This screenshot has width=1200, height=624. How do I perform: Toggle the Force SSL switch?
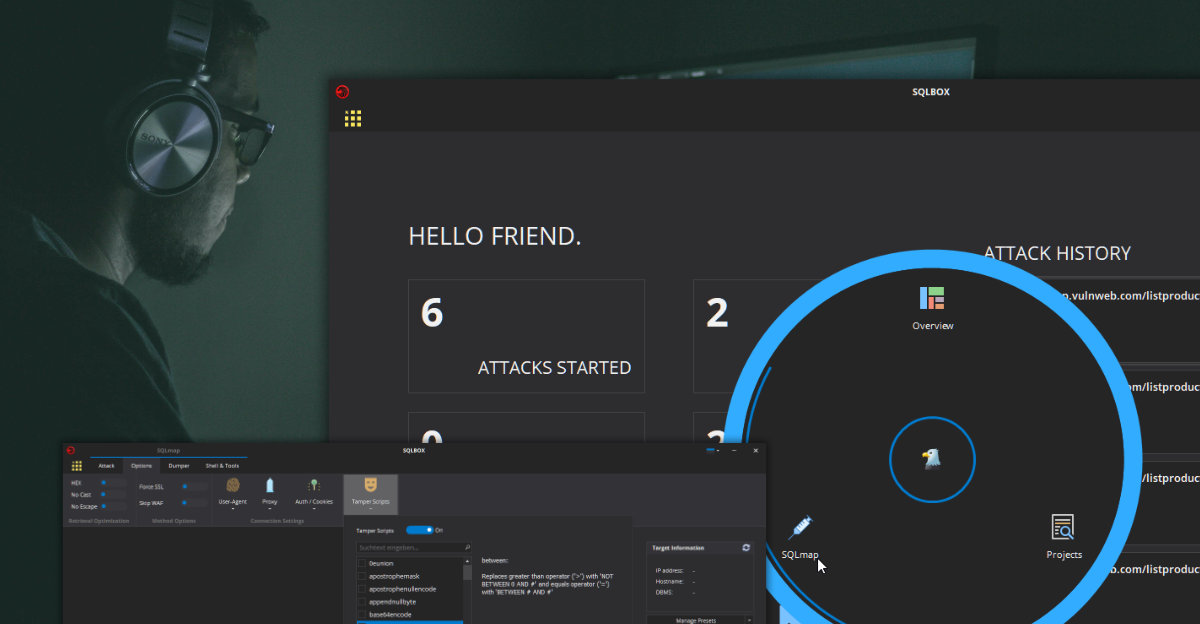195,487
